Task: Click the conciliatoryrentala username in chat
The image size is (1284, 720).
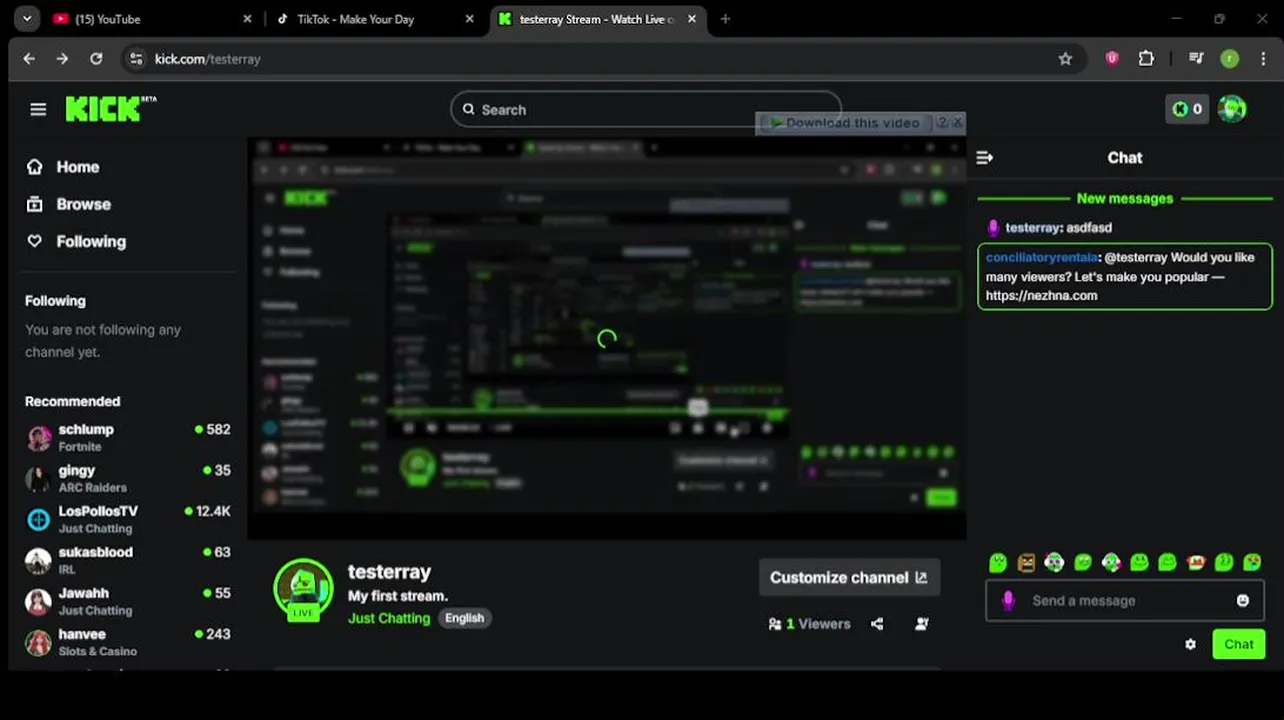Action: click(1042, 258)
